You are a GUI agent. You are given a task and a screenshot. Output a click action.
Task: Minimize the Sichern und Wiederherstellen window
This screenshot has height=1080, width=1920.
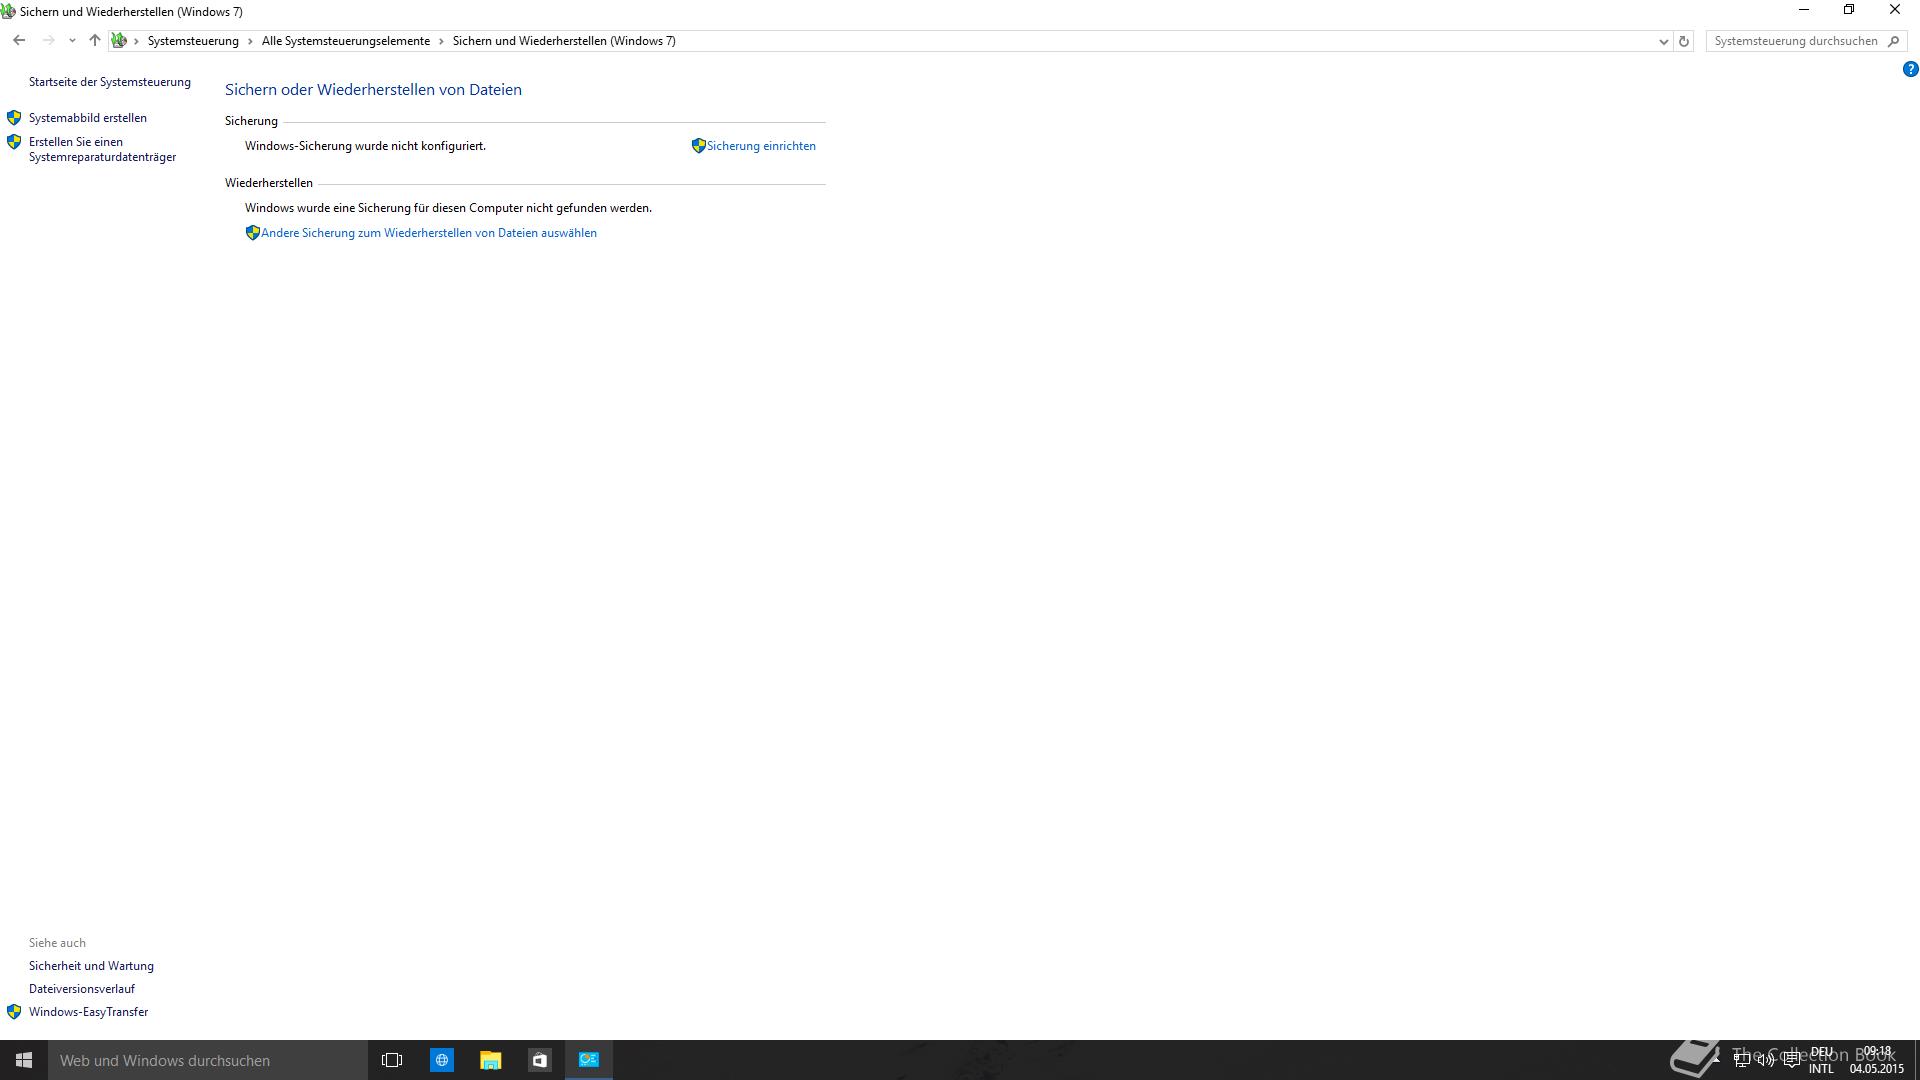coord(1804,10)
